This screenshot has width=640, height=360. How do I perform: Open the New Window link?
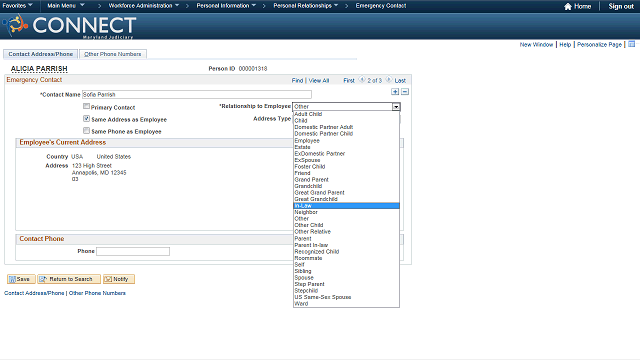tap(536, 44)
